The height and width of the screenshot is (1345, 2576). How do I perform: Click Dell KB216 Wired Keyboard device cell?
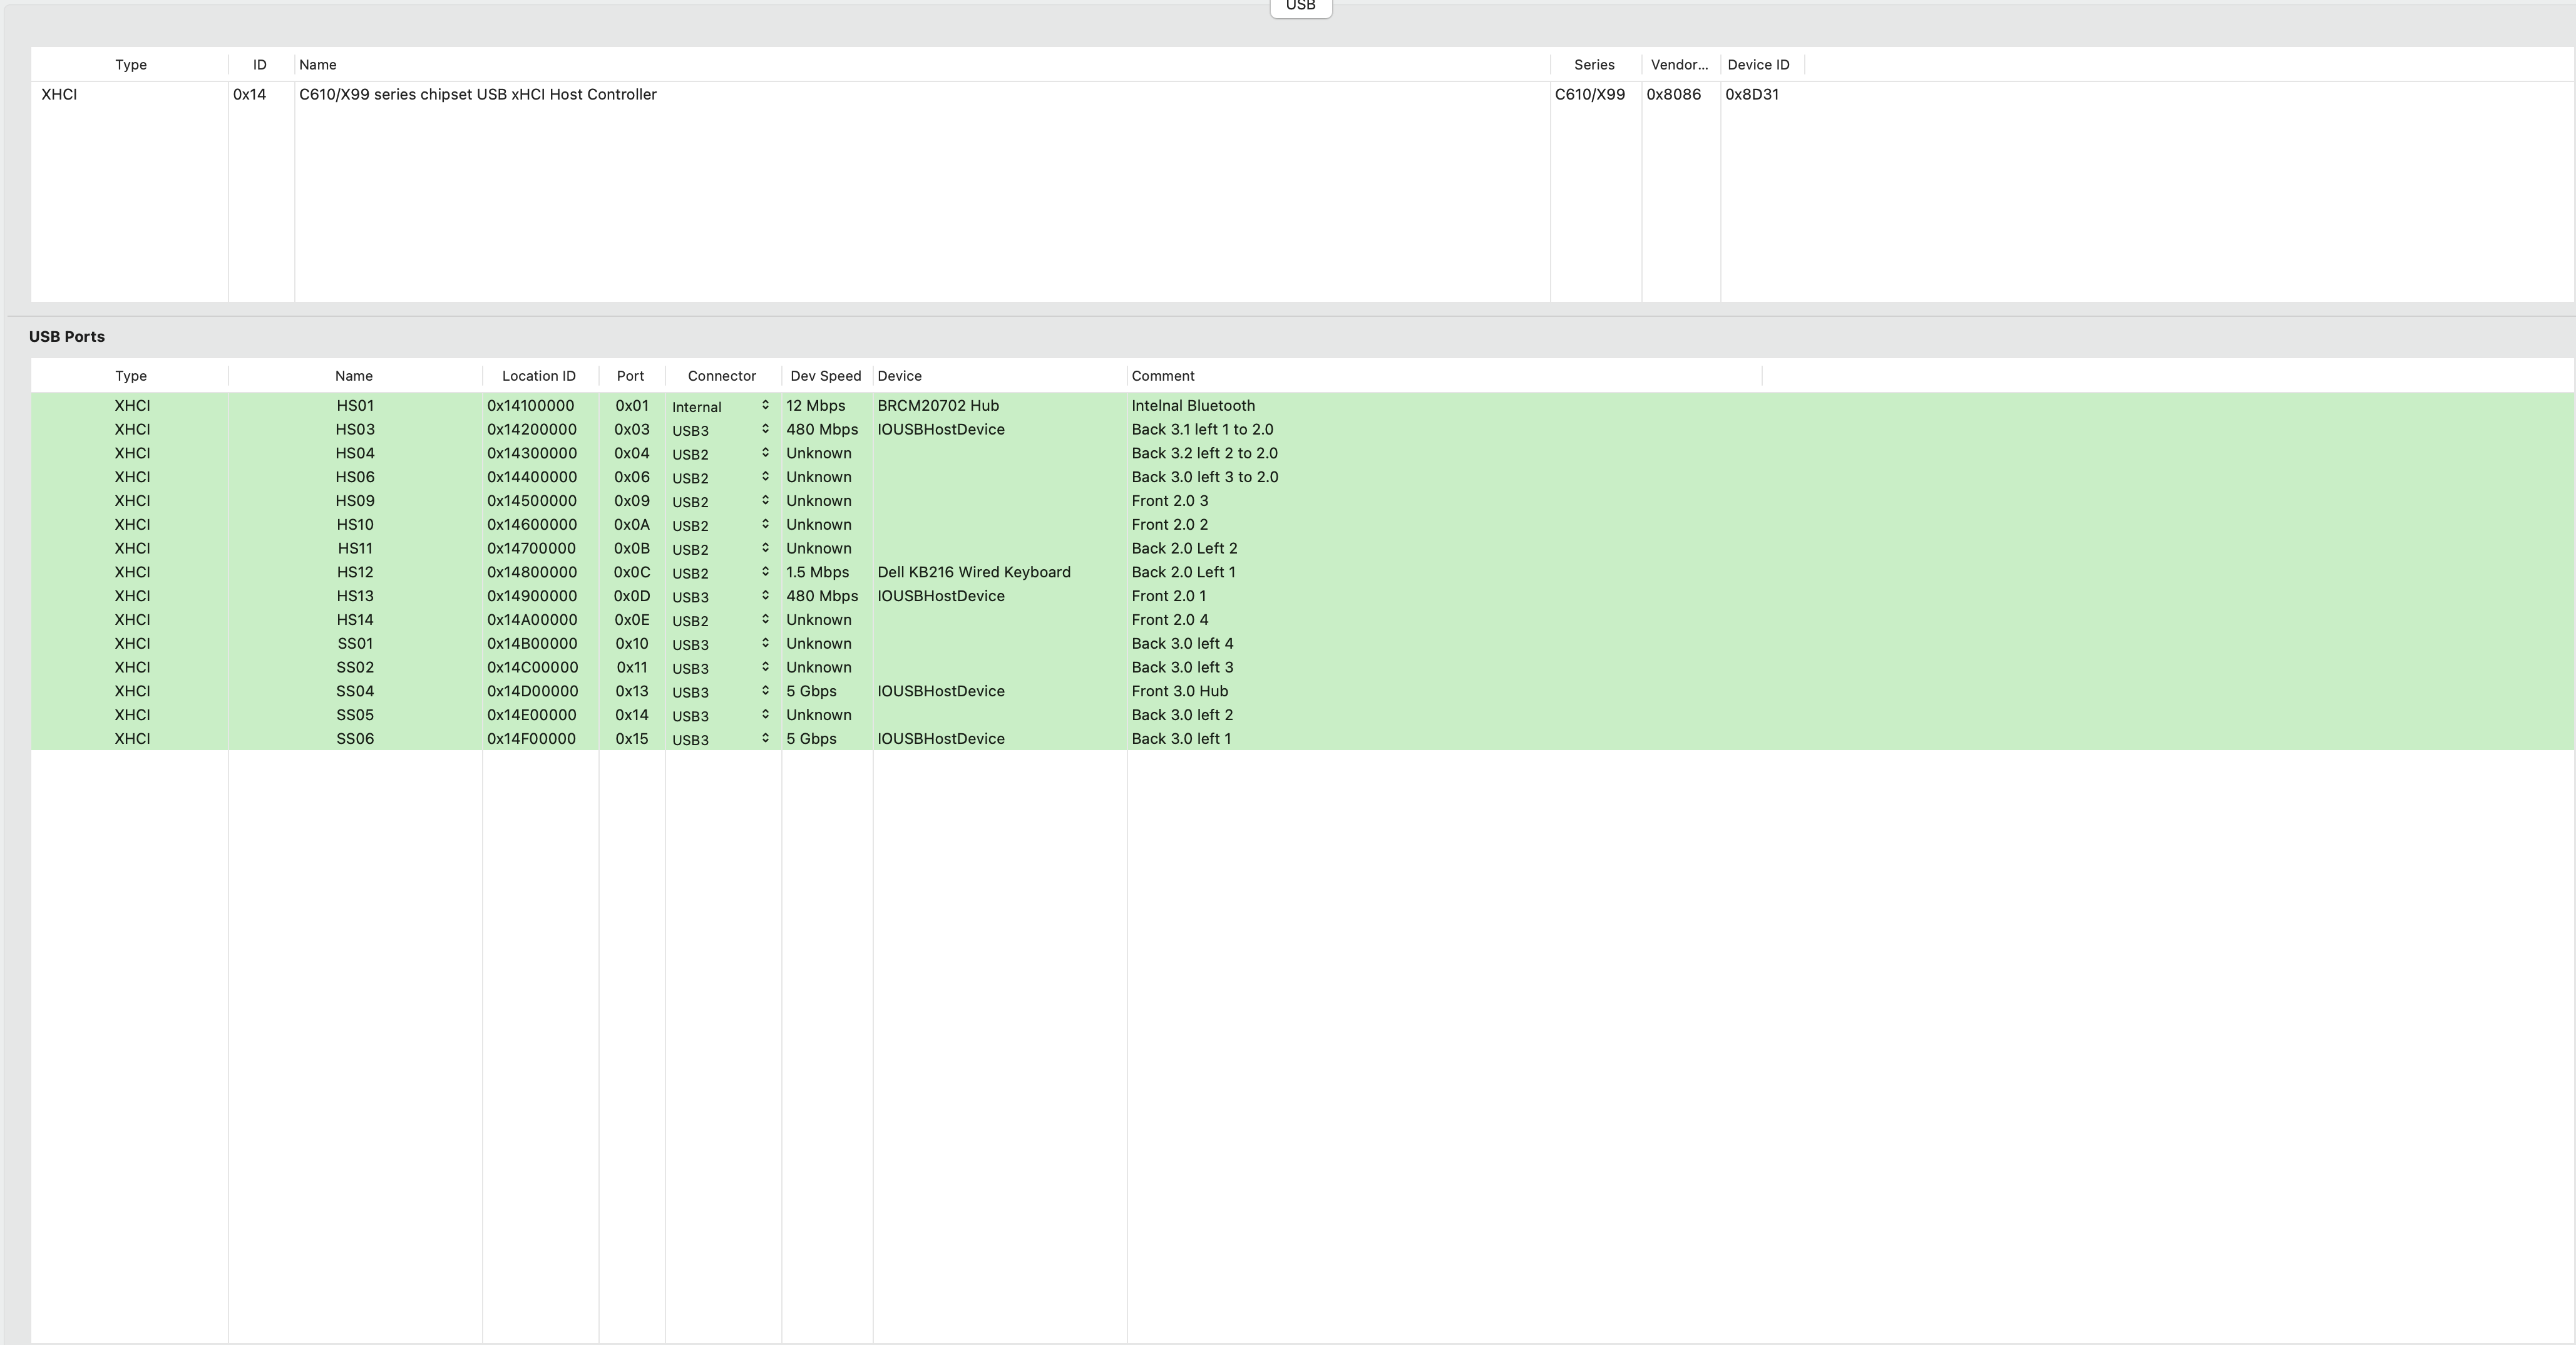[974, 573]
